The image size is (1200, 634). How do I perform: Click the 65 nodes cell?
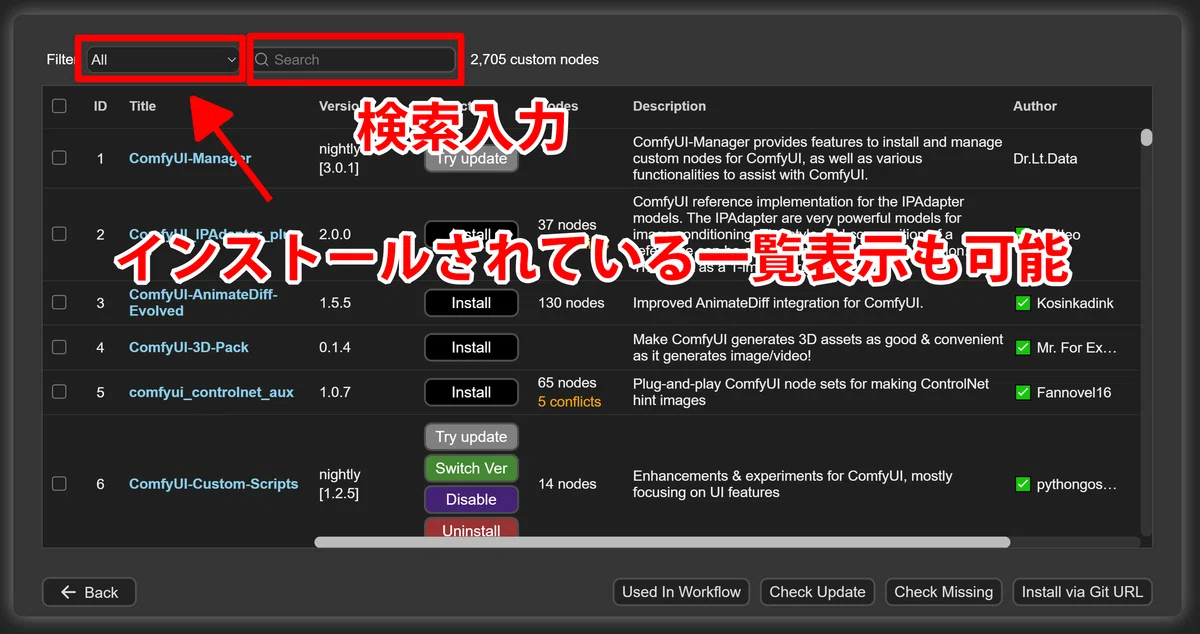click(x=567, y=383)
